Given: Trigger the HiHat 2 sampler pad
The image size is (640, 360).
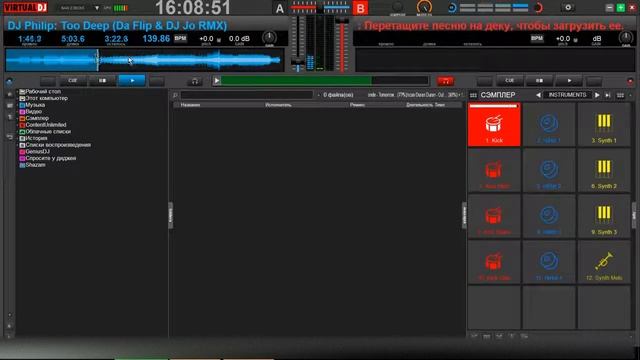Looking at the screenshot, I should pyautogui.click(x=549, y=170).
